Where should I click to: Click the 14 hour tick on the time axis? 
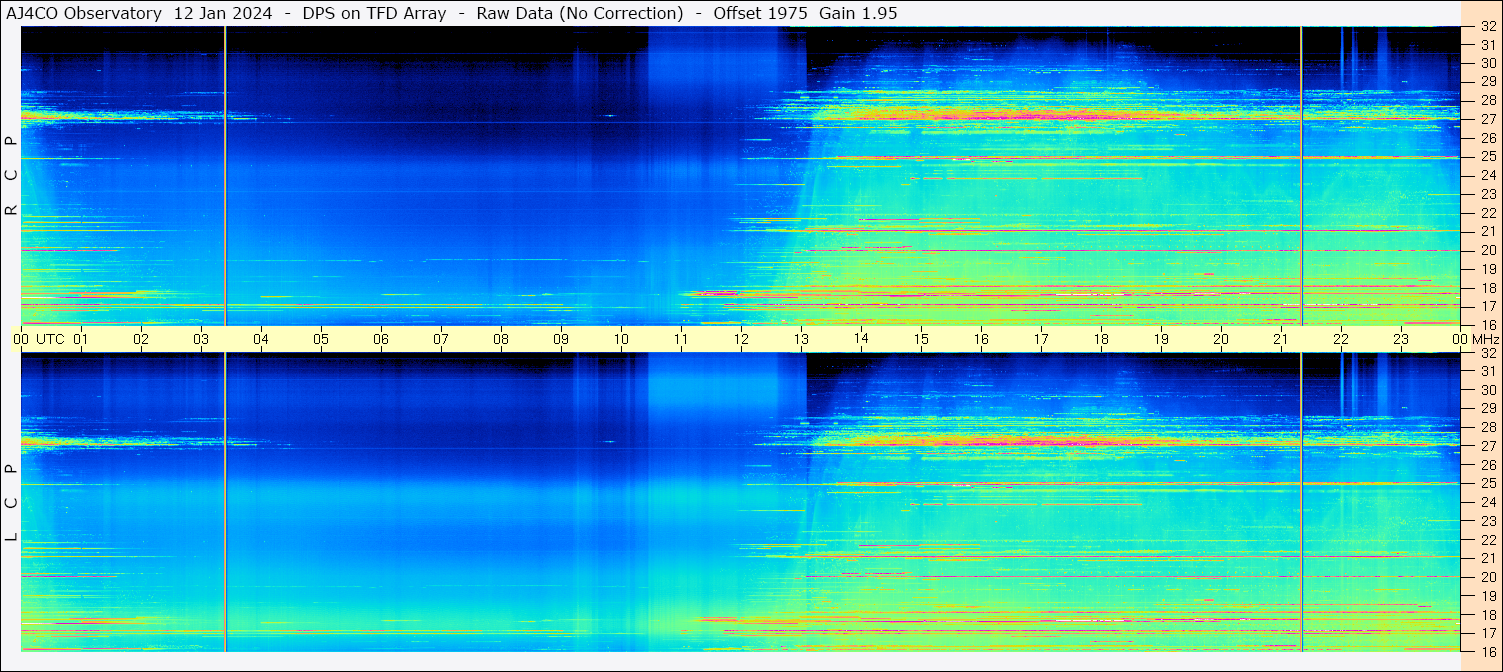[x=861, y=339]
